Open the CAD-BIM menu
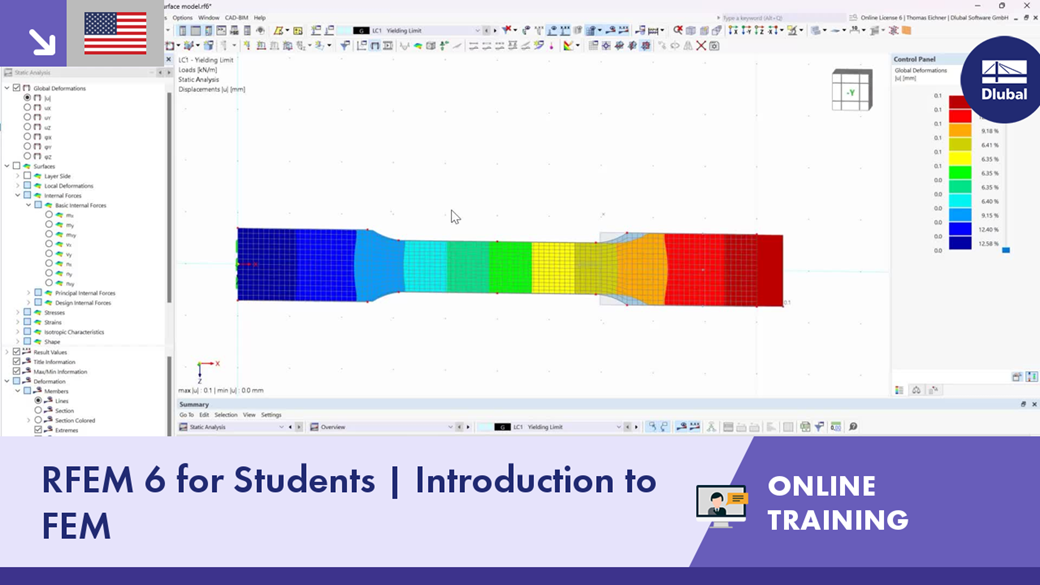Image resolution: width=1040 pixels, height=585 pixels. (x=237, y=17)
